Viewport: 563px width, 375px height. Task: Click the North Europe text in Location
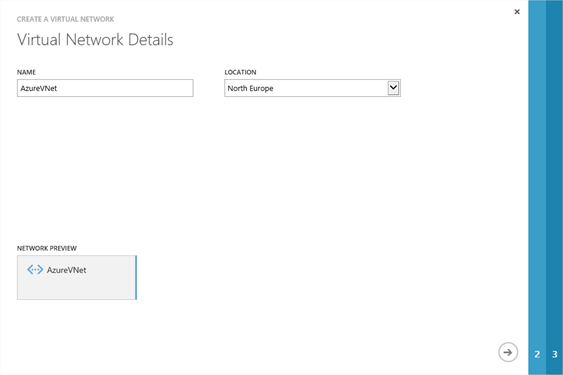click(x=250, y=88)
